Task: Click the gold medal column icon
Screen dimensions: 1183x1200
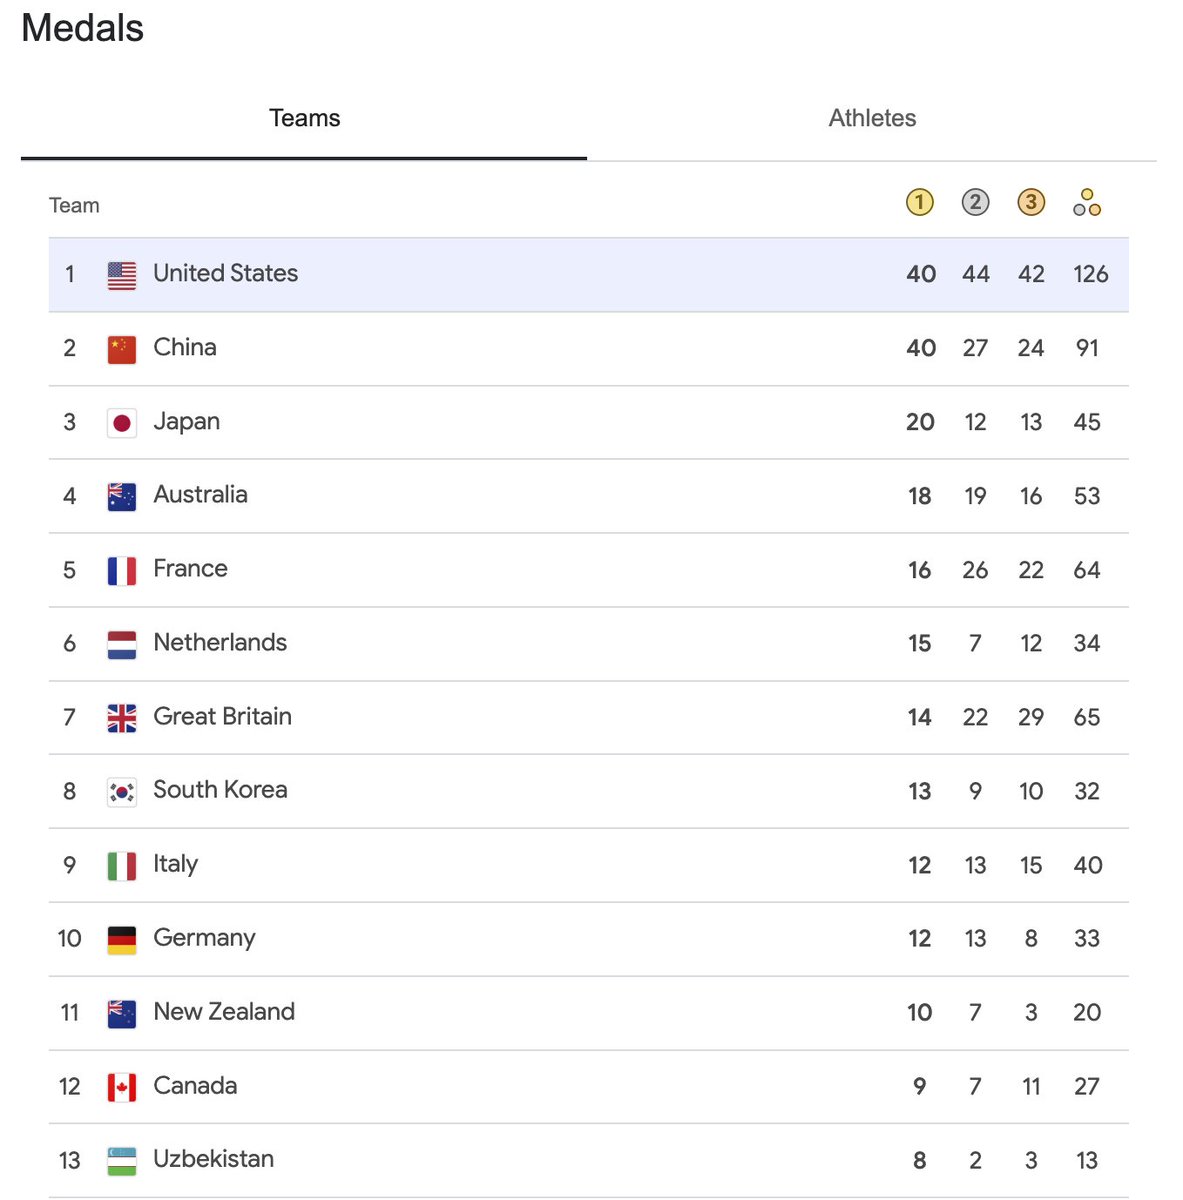Action: 919,202
